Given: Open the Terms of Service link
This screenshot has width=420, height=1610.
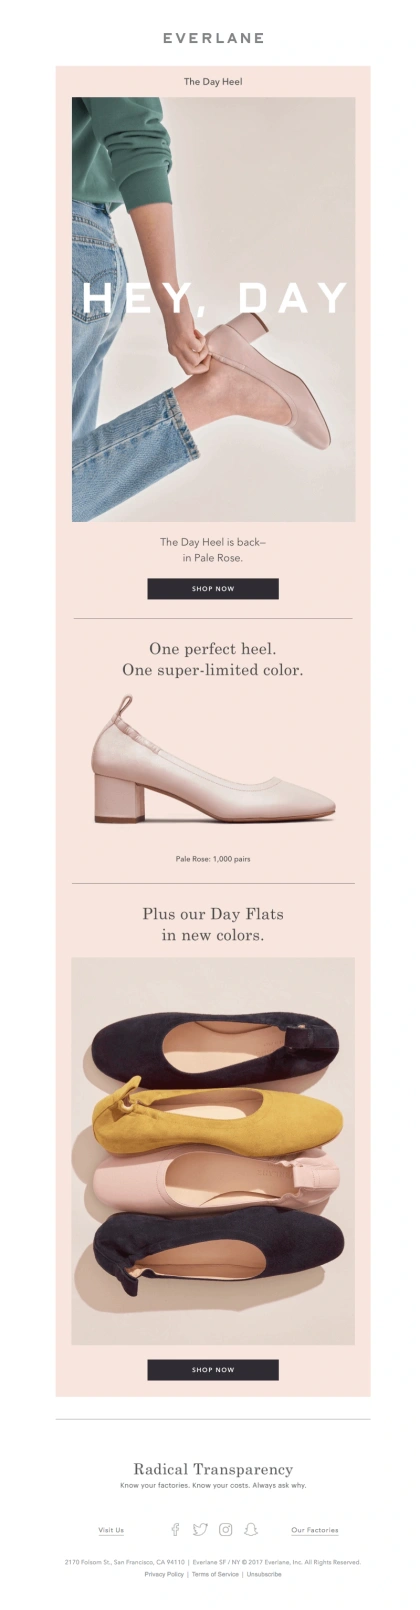Looking at the screenshot, I should [x=215, y=1574].
